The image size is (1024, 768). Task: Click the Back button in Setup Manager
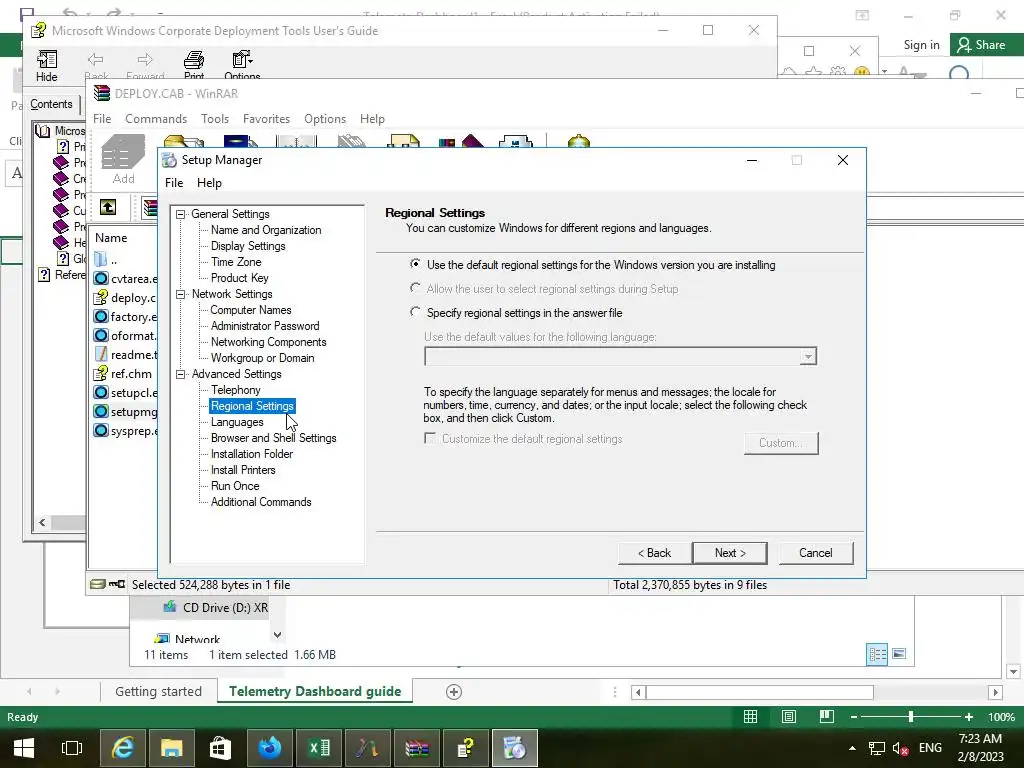(x=654, y=553)
